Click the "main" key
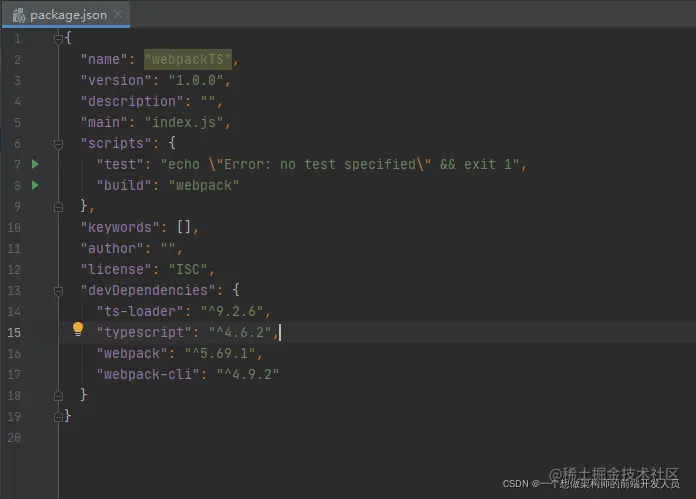The width and height of the screenshot is (696, 499). 104,122
